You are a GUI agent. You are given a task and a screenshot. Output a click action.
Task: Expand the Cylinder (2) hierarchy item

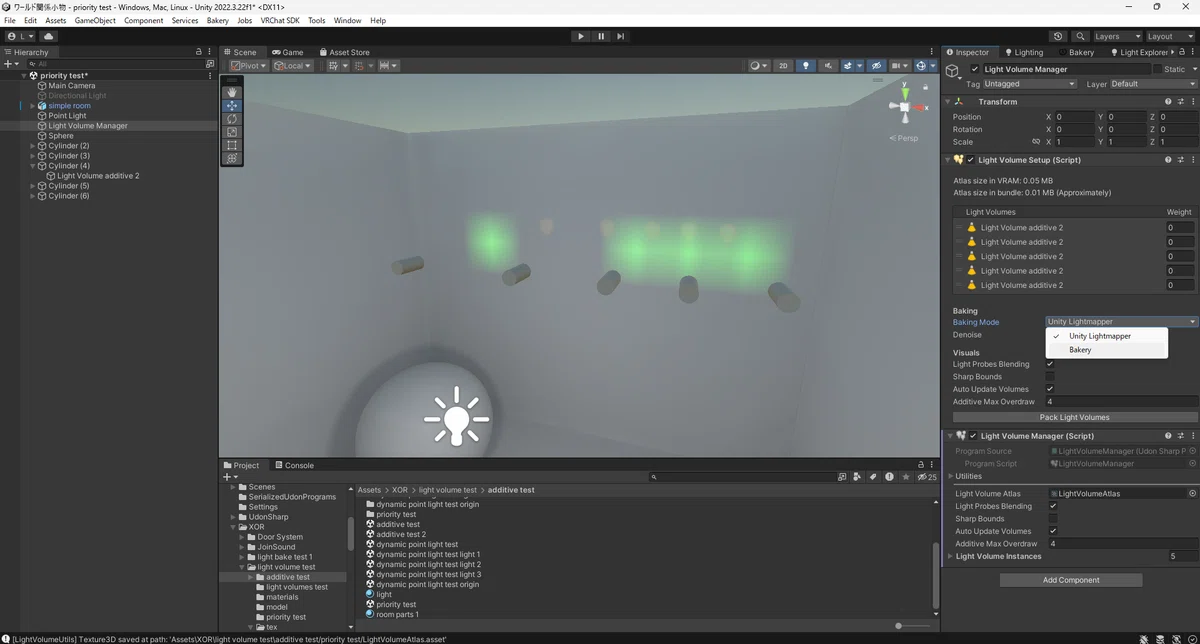[x=32, y=146]
